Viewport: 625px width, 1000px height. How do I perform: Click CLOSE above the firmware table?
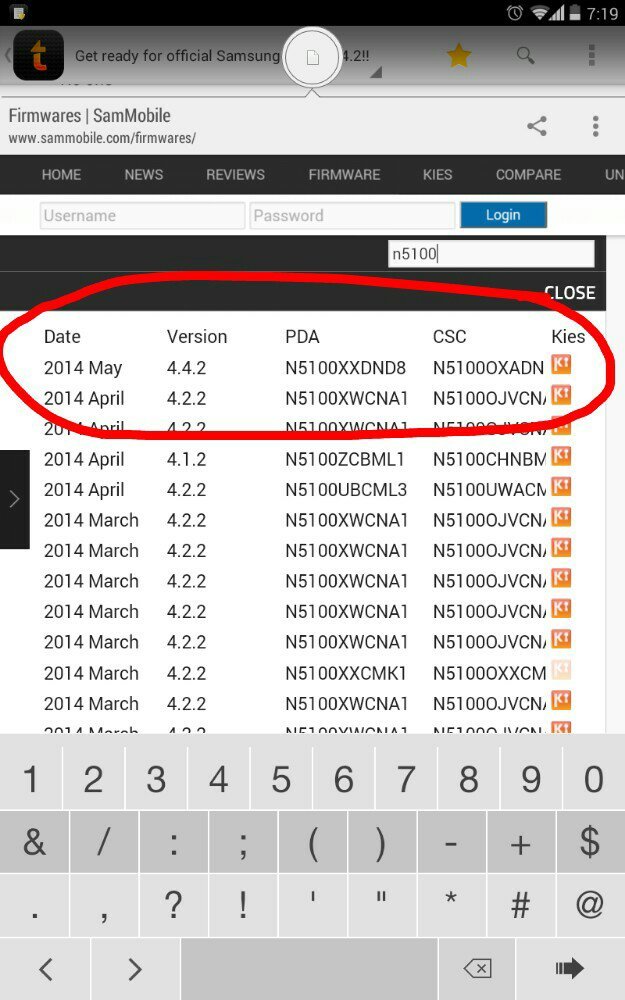(570, 293)
